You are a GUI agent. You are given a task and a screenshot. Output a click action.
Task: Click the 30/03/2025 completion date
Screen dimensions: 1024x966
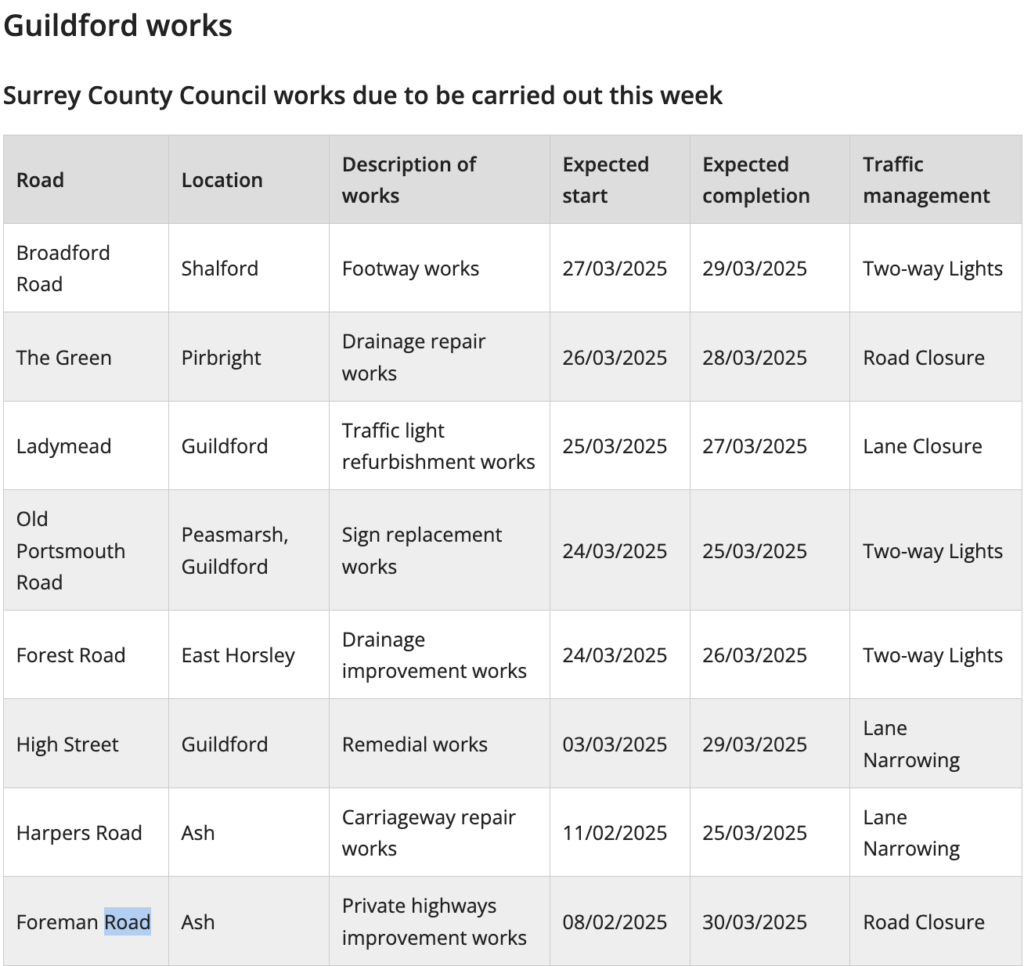pos(754,922)
